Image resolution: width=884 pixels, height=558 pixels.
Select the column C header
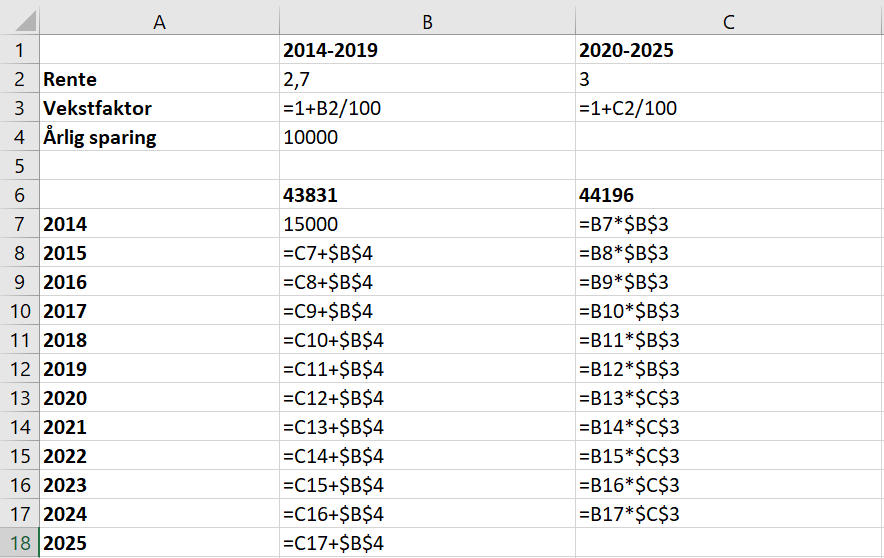click(x=729, y=21)
